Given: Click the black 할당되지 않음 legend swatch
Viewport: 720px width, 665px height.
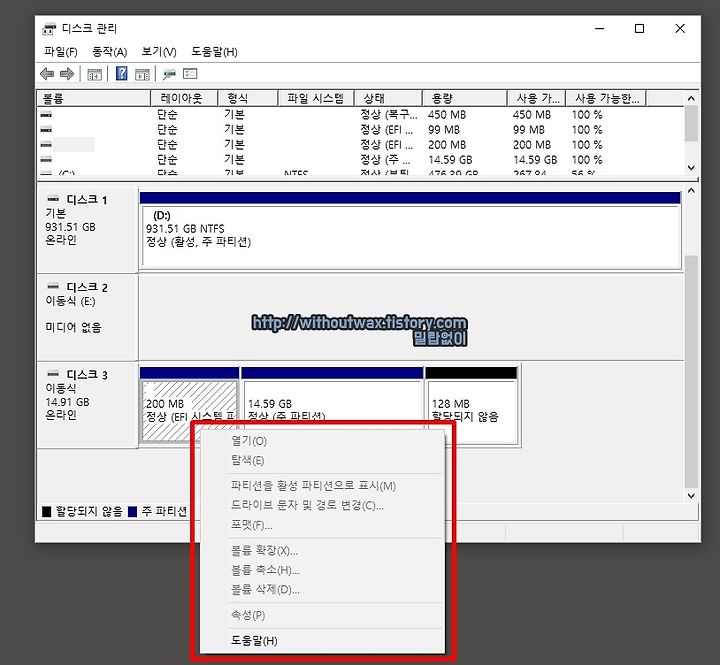Looking at the screenshot, I should click(46, 512).
